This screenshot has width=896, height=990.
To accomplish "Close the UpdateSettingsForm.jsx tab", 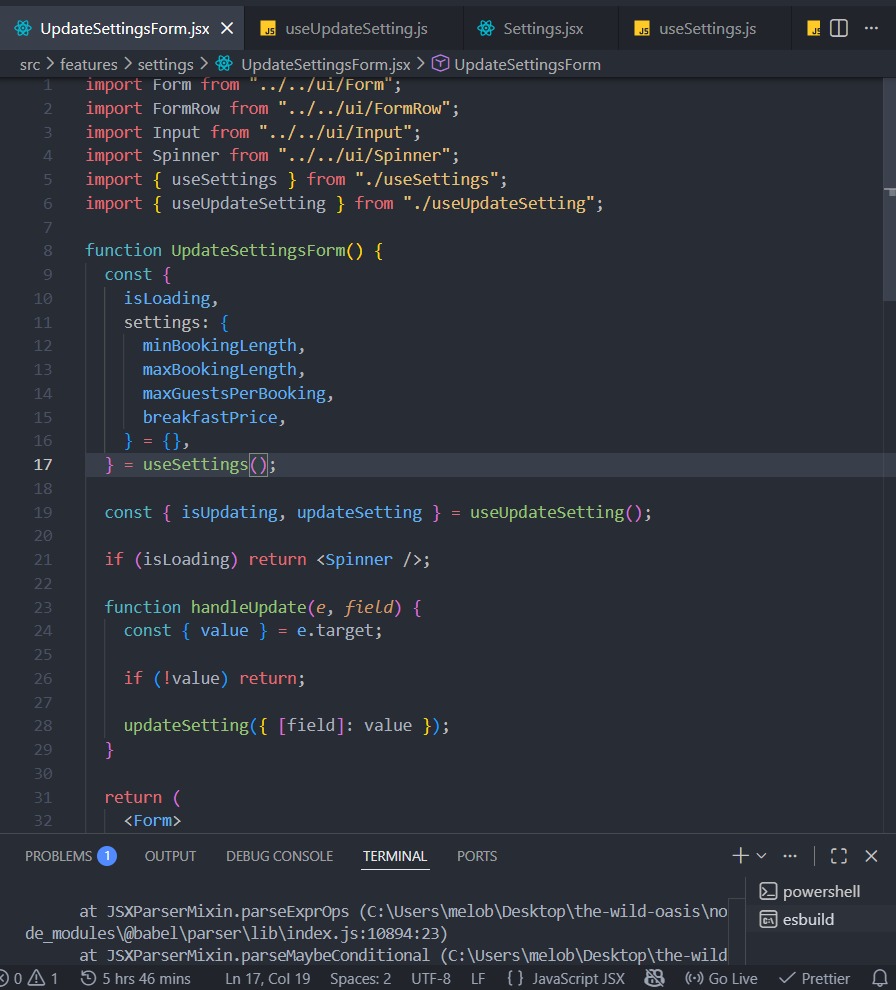I will 227,28.
